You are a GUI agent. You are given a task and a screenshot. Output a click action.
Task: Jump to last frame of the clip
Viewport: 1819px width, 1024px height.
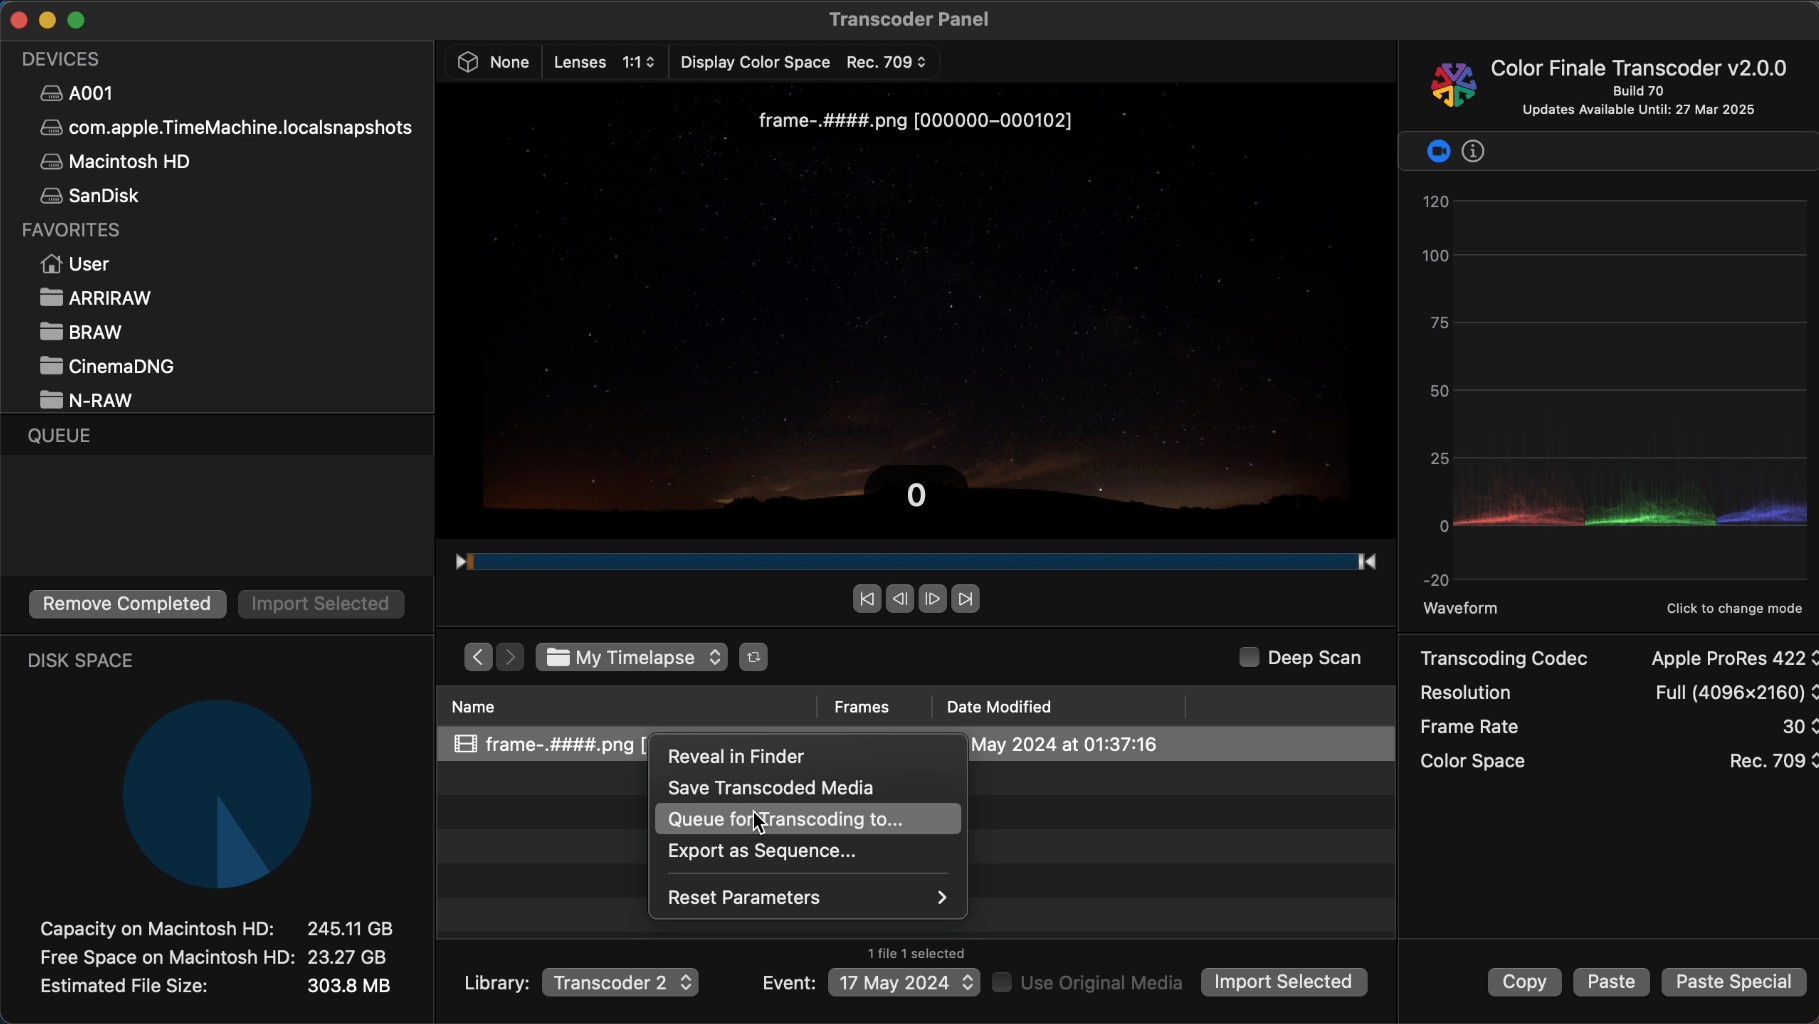pos(965,599)
